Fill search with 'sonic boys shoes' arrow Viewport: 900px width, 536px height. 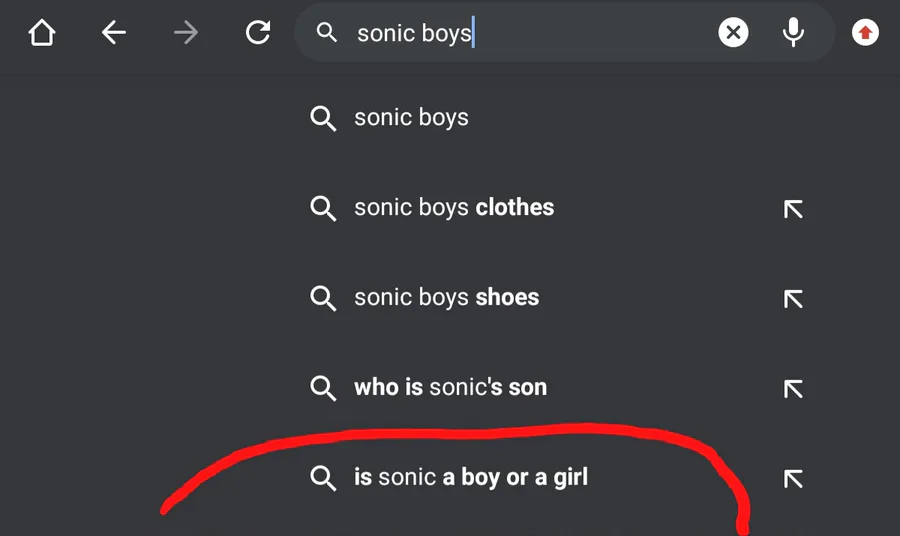793,299
